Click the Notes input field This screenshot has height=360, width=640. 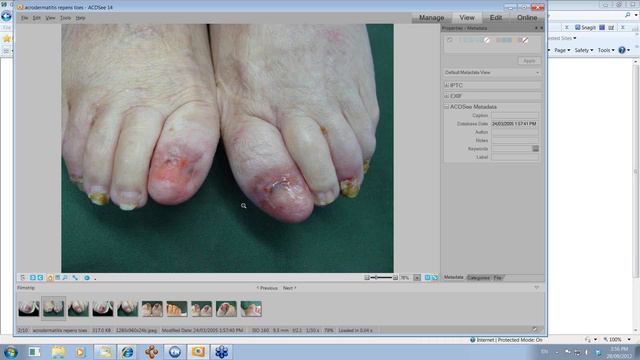[515, 140]
